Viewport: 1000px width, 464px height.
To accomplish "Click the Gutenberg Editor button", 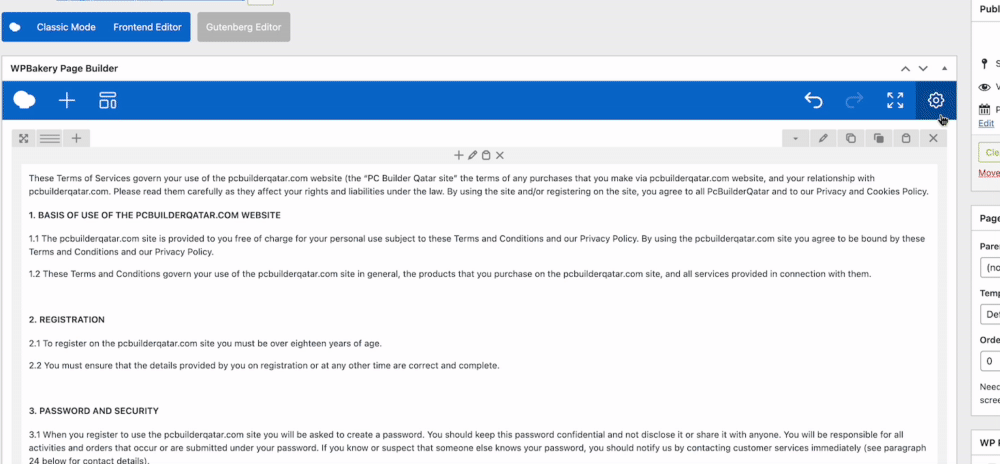I will click(x=244, y=27).
